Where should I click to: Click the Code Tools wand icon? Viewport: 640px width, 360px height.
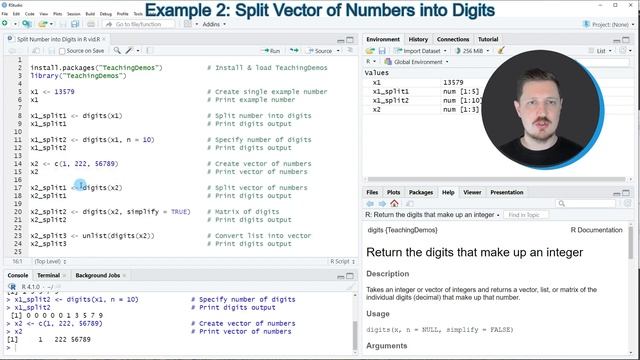tap(129, 51)
